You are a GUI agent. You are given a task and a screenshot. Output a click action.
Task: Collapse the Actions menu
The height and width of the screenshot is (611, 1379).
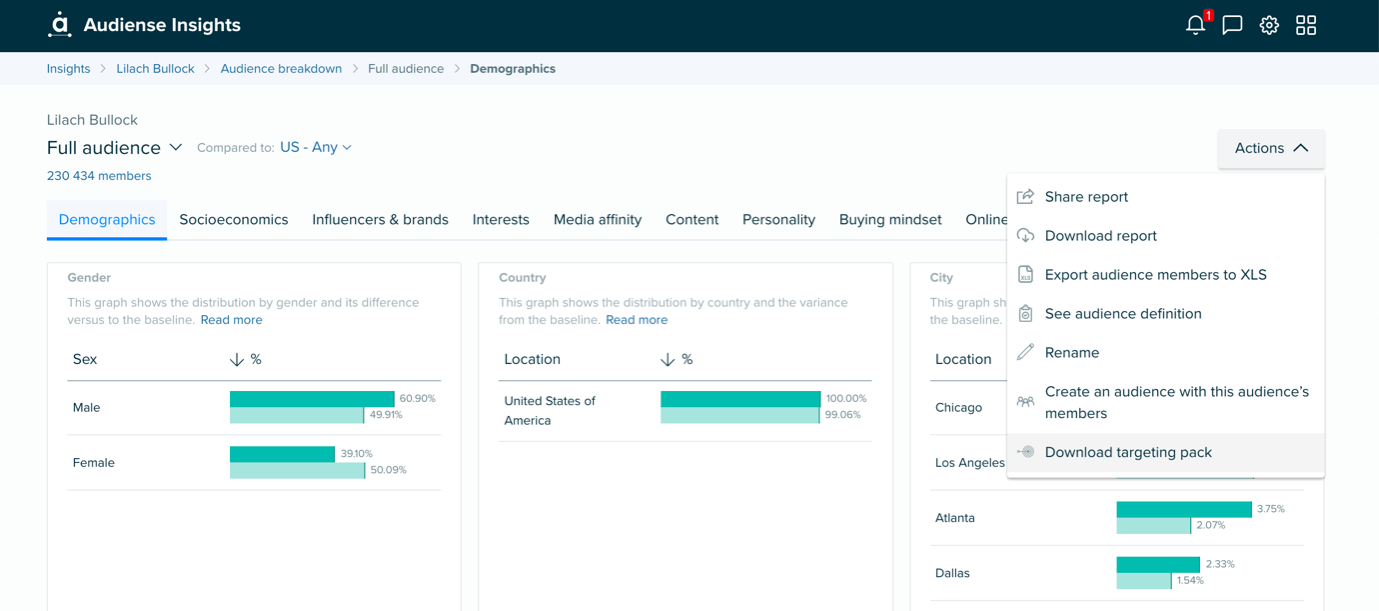tap(1271, 148)
